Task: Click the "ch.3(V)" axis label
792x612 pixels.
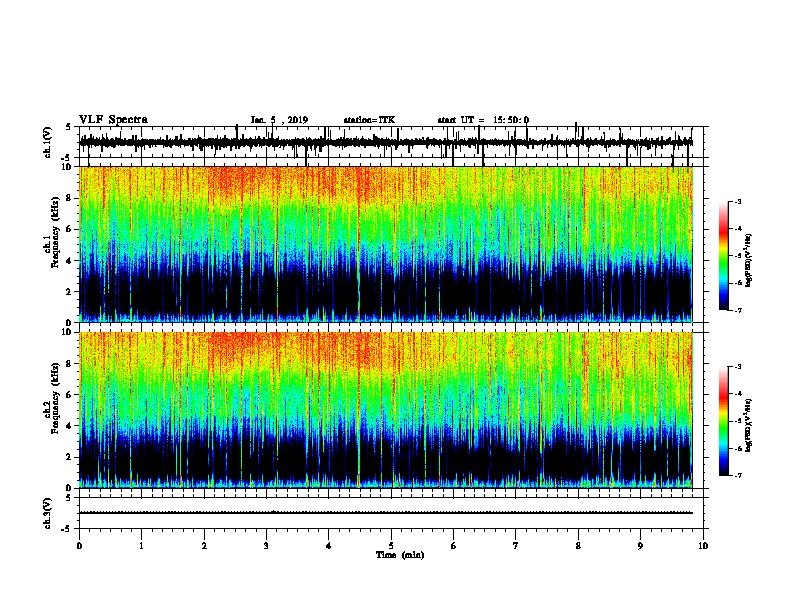Action: click(48, 514)
